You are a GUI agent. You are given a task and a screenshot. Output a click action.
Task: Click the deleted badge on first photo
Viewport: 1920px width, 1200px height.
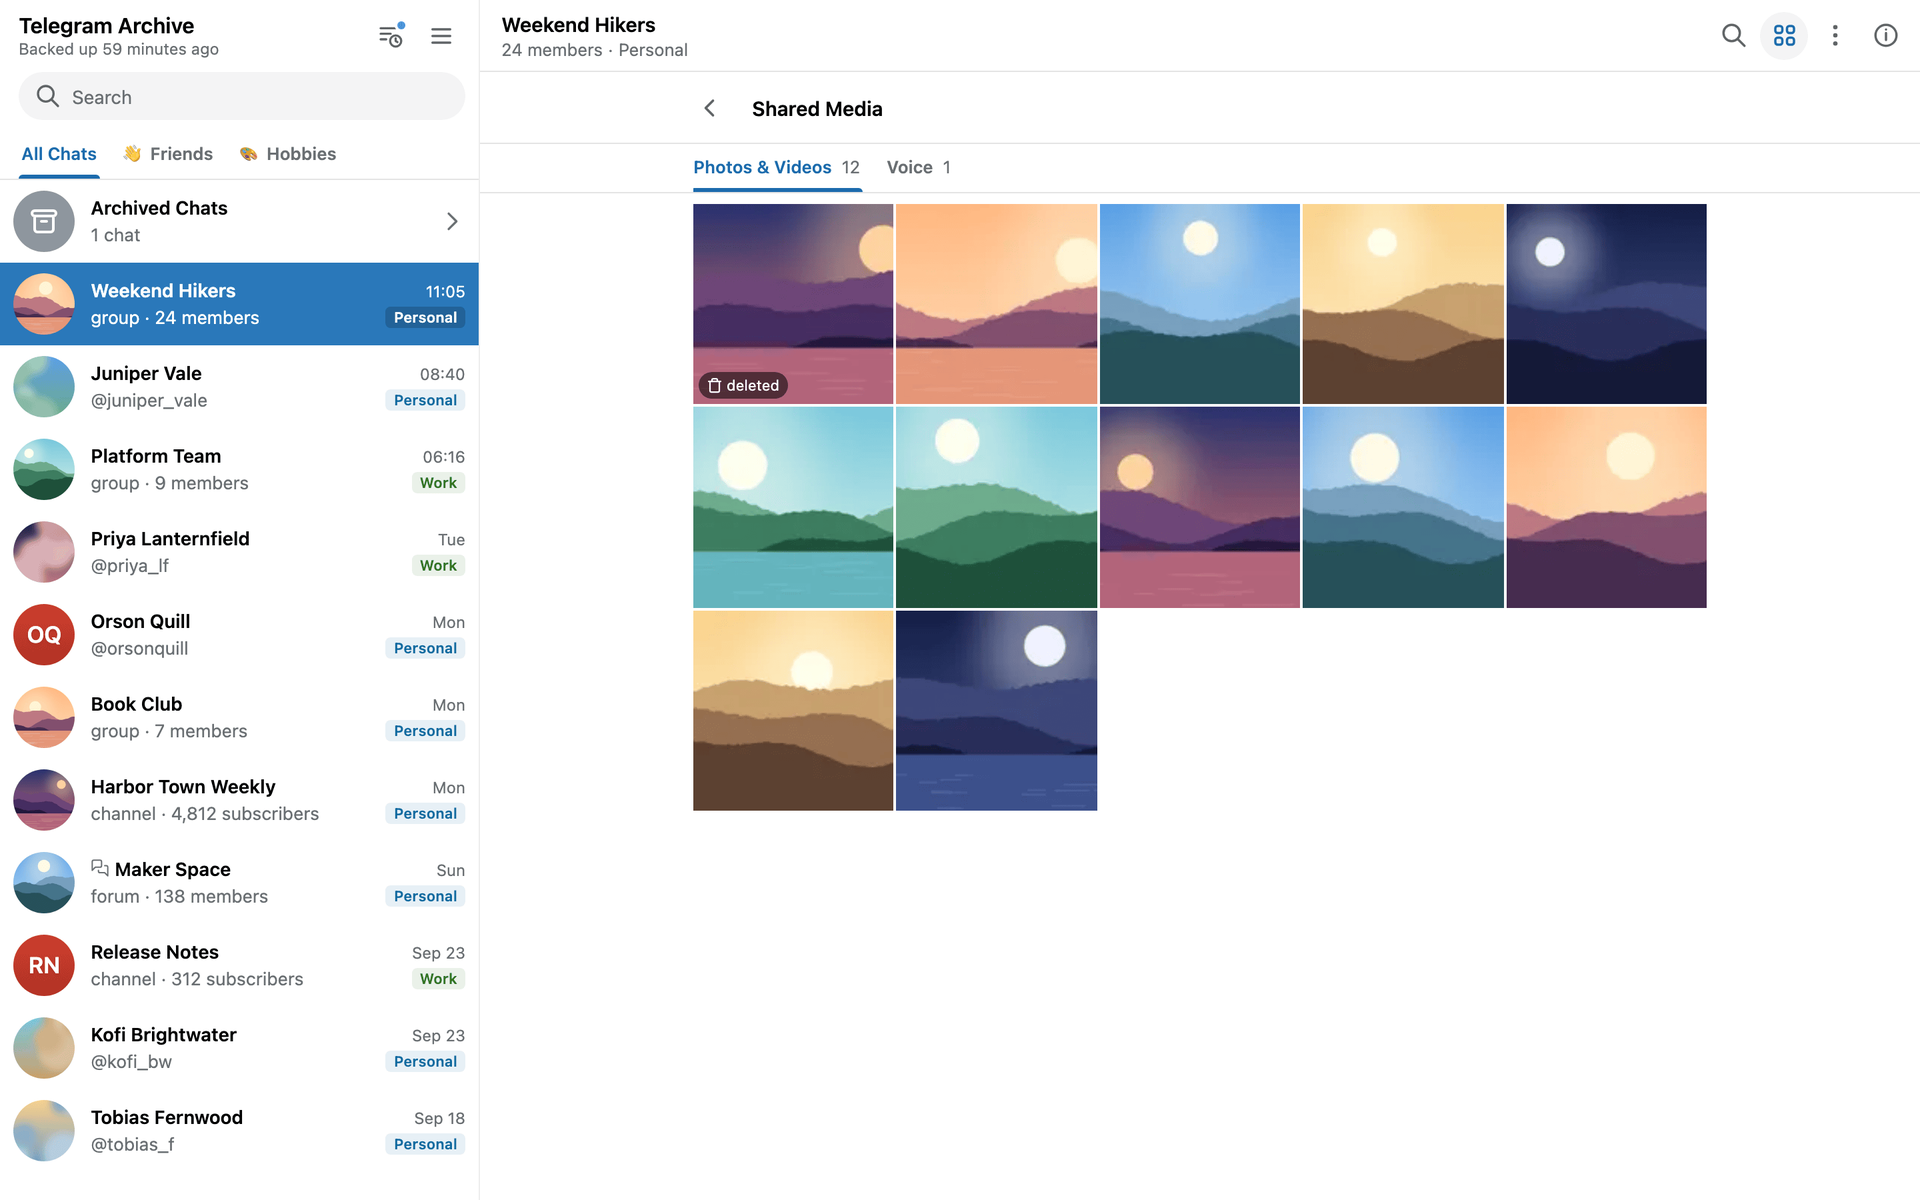743,386
